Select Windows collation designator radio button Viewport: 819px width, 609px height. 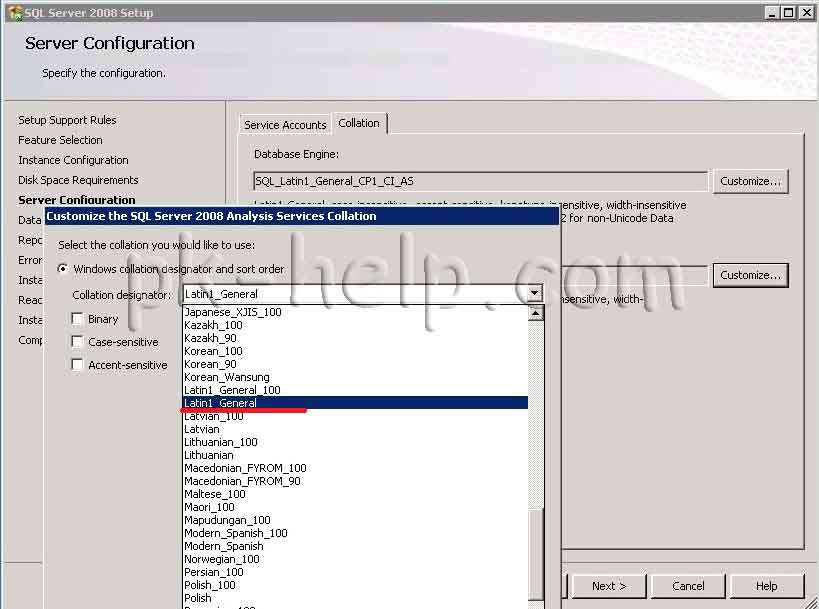[63, 269]
